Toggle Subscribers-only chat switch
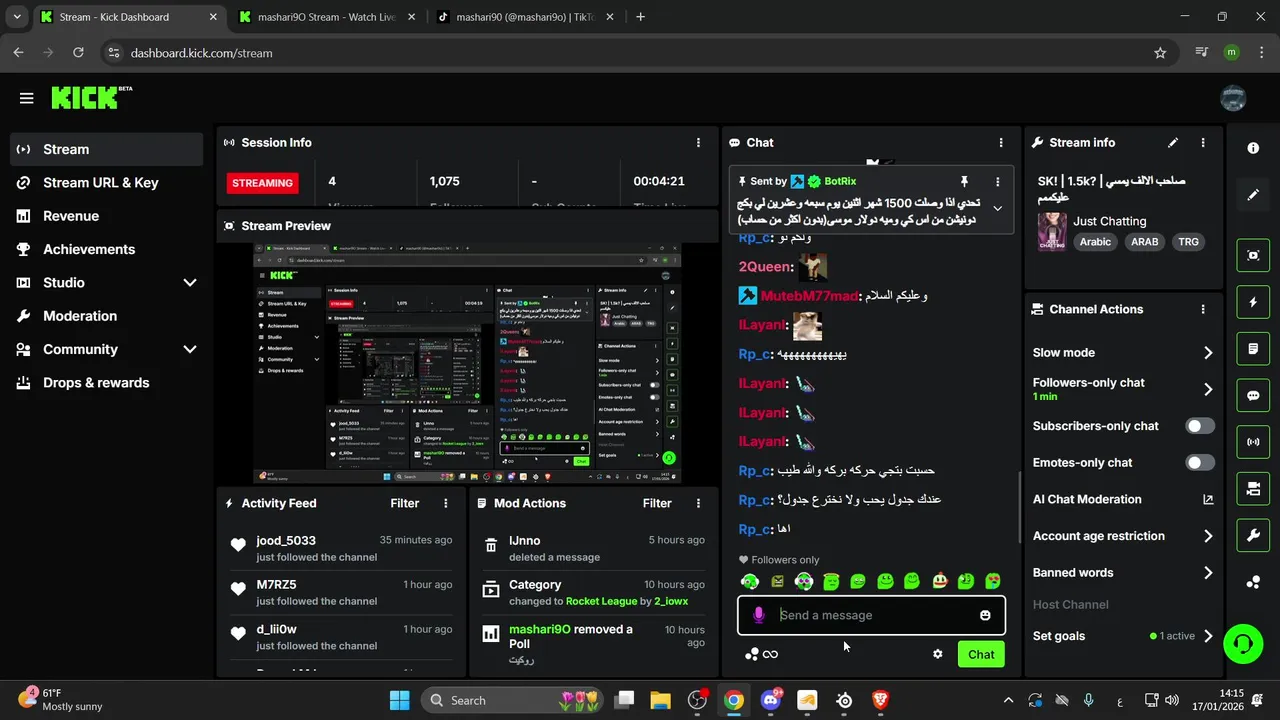 (x=1200, y=426)
